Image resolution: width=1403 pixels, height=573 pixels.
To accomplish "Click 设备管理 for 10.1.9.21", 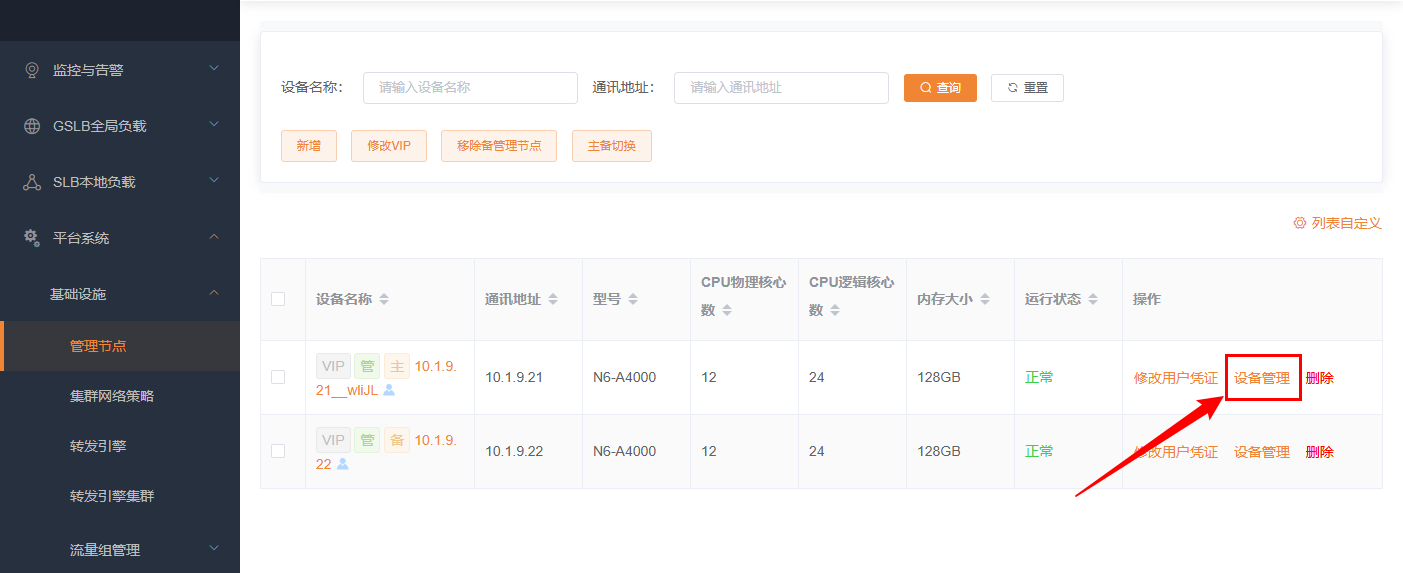I will [x=1262, y=378].
